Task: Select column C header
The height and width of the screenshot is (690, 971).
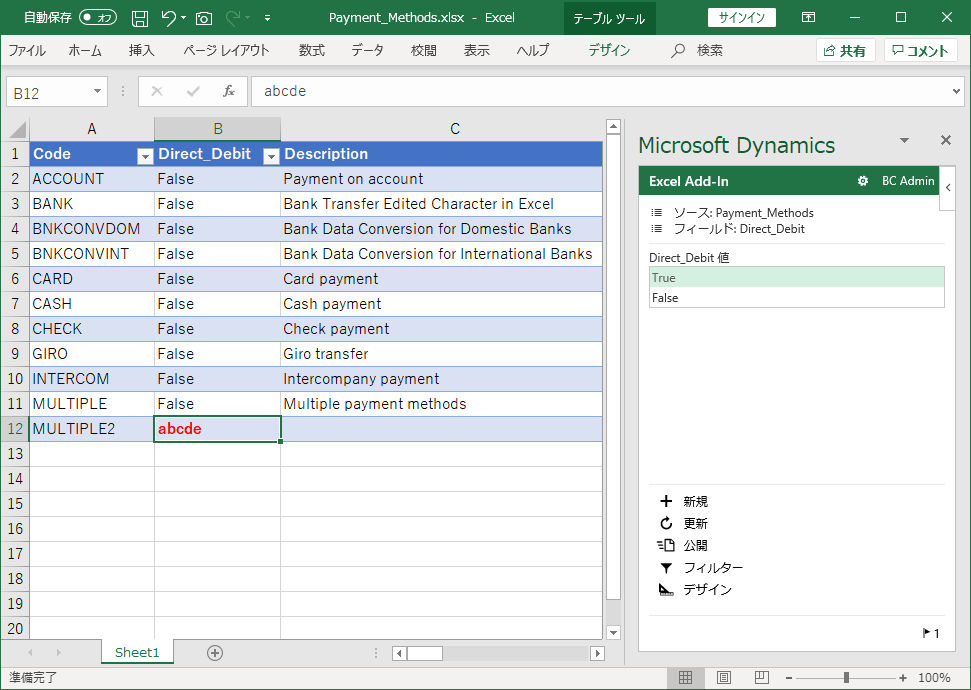Action: coord(455,129)
